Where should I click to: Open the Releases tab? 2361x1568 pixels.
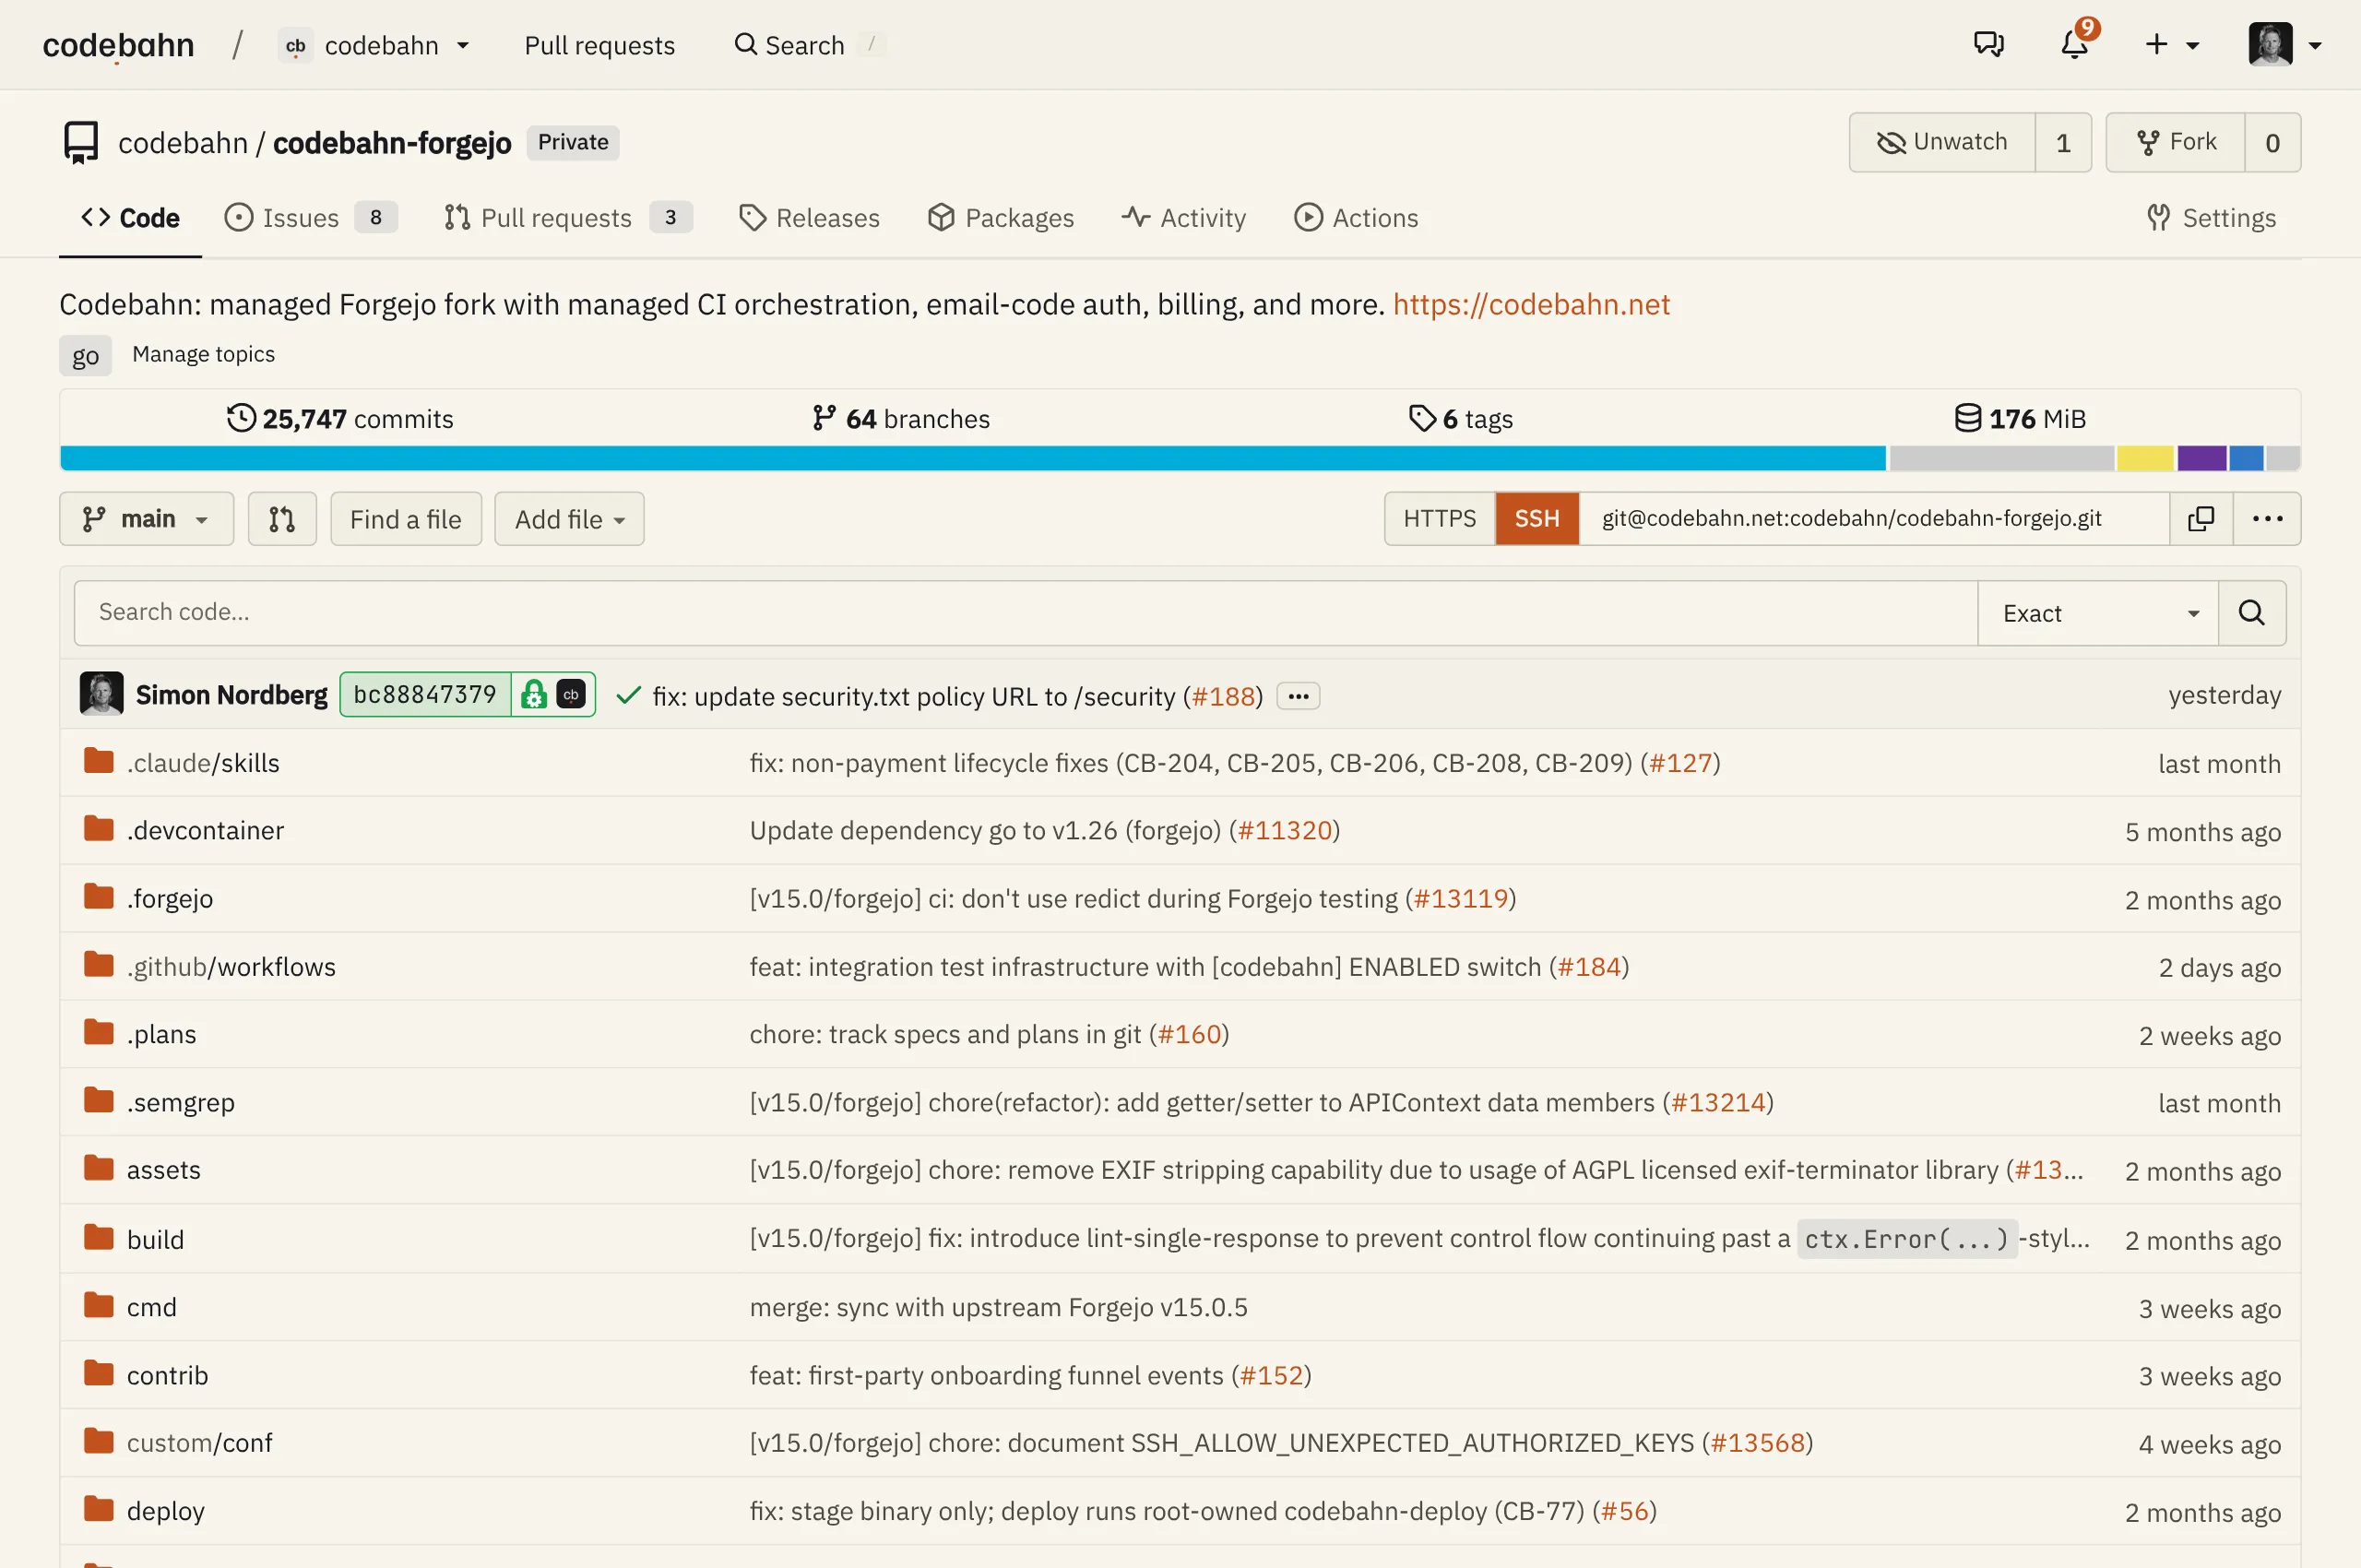pos(809,218)
